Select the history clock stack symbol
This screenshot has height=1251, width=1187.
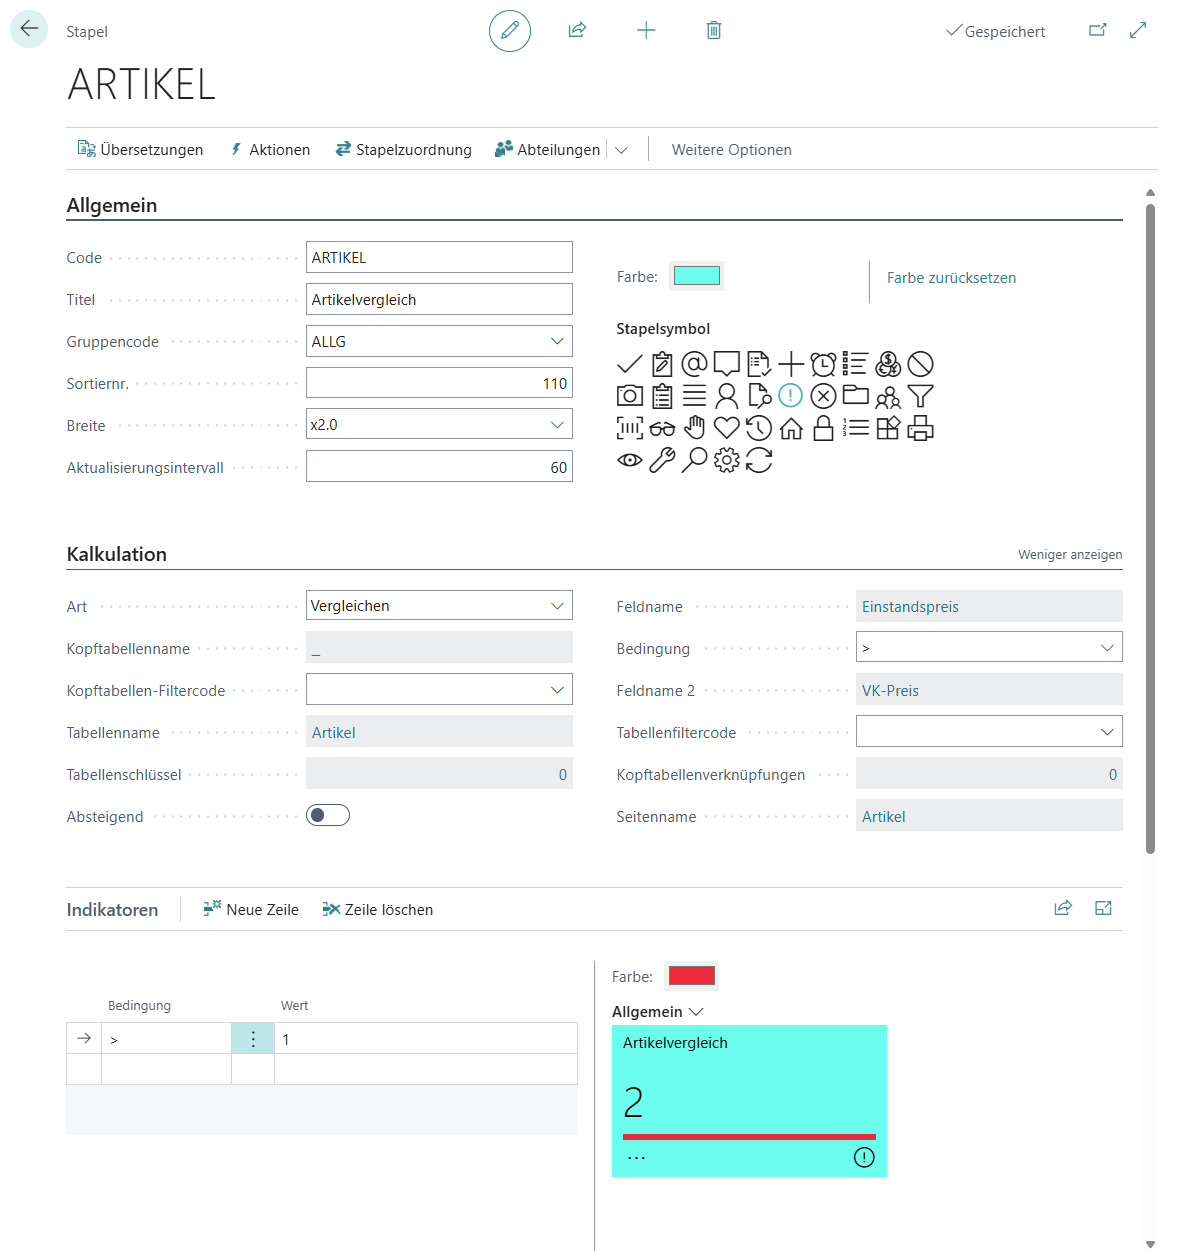[759, 428]
